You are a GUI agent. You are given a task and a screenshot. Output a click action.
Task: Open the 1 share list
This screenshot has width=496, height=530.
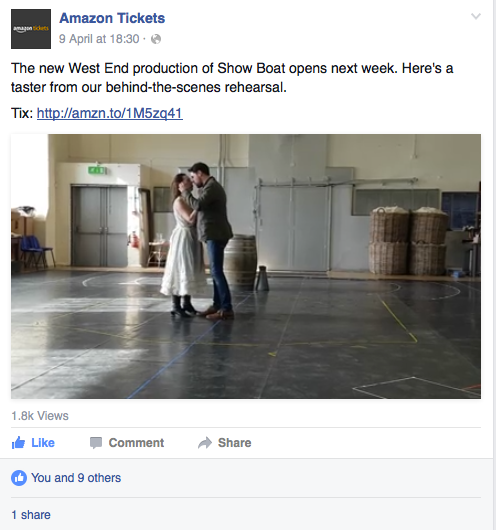(31, 515)
